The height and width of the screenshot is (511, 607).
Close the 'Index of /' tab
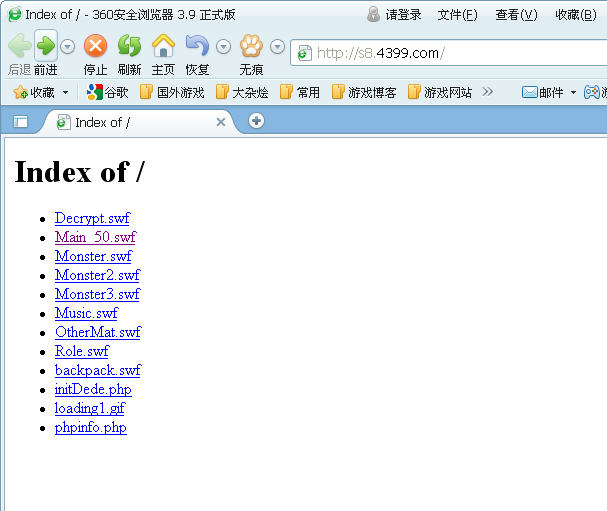pyautogui.click(x=221, y=122)
